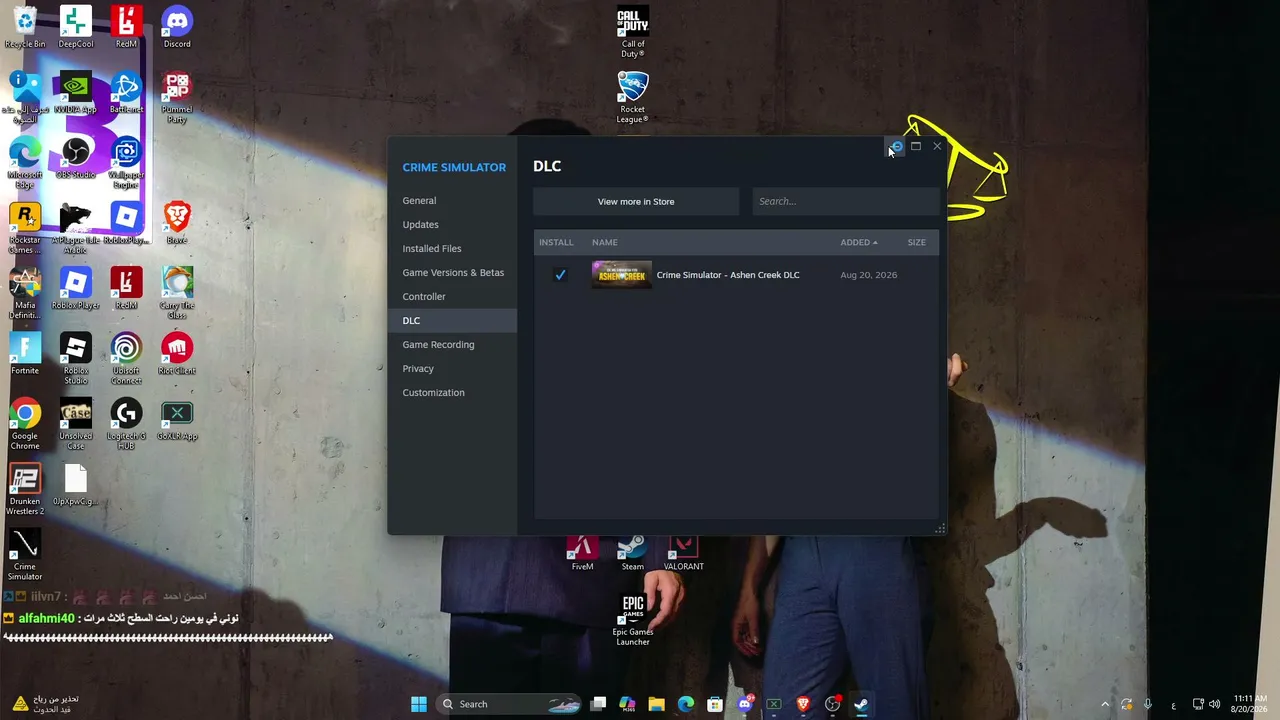This screenshot has height=720, width=1280.
Task: Open the clock and date flyout
Action: click(x=1249, y=704)
